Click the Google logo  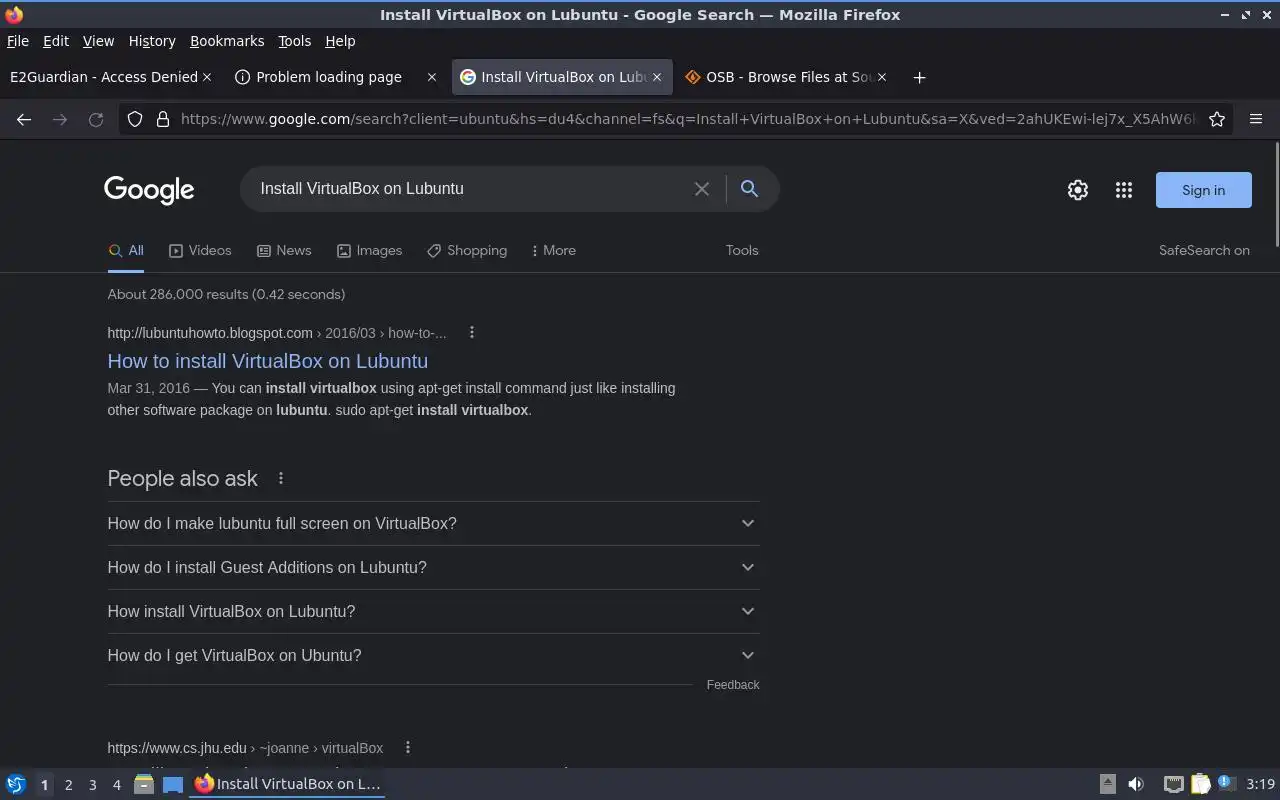(149, 190)
